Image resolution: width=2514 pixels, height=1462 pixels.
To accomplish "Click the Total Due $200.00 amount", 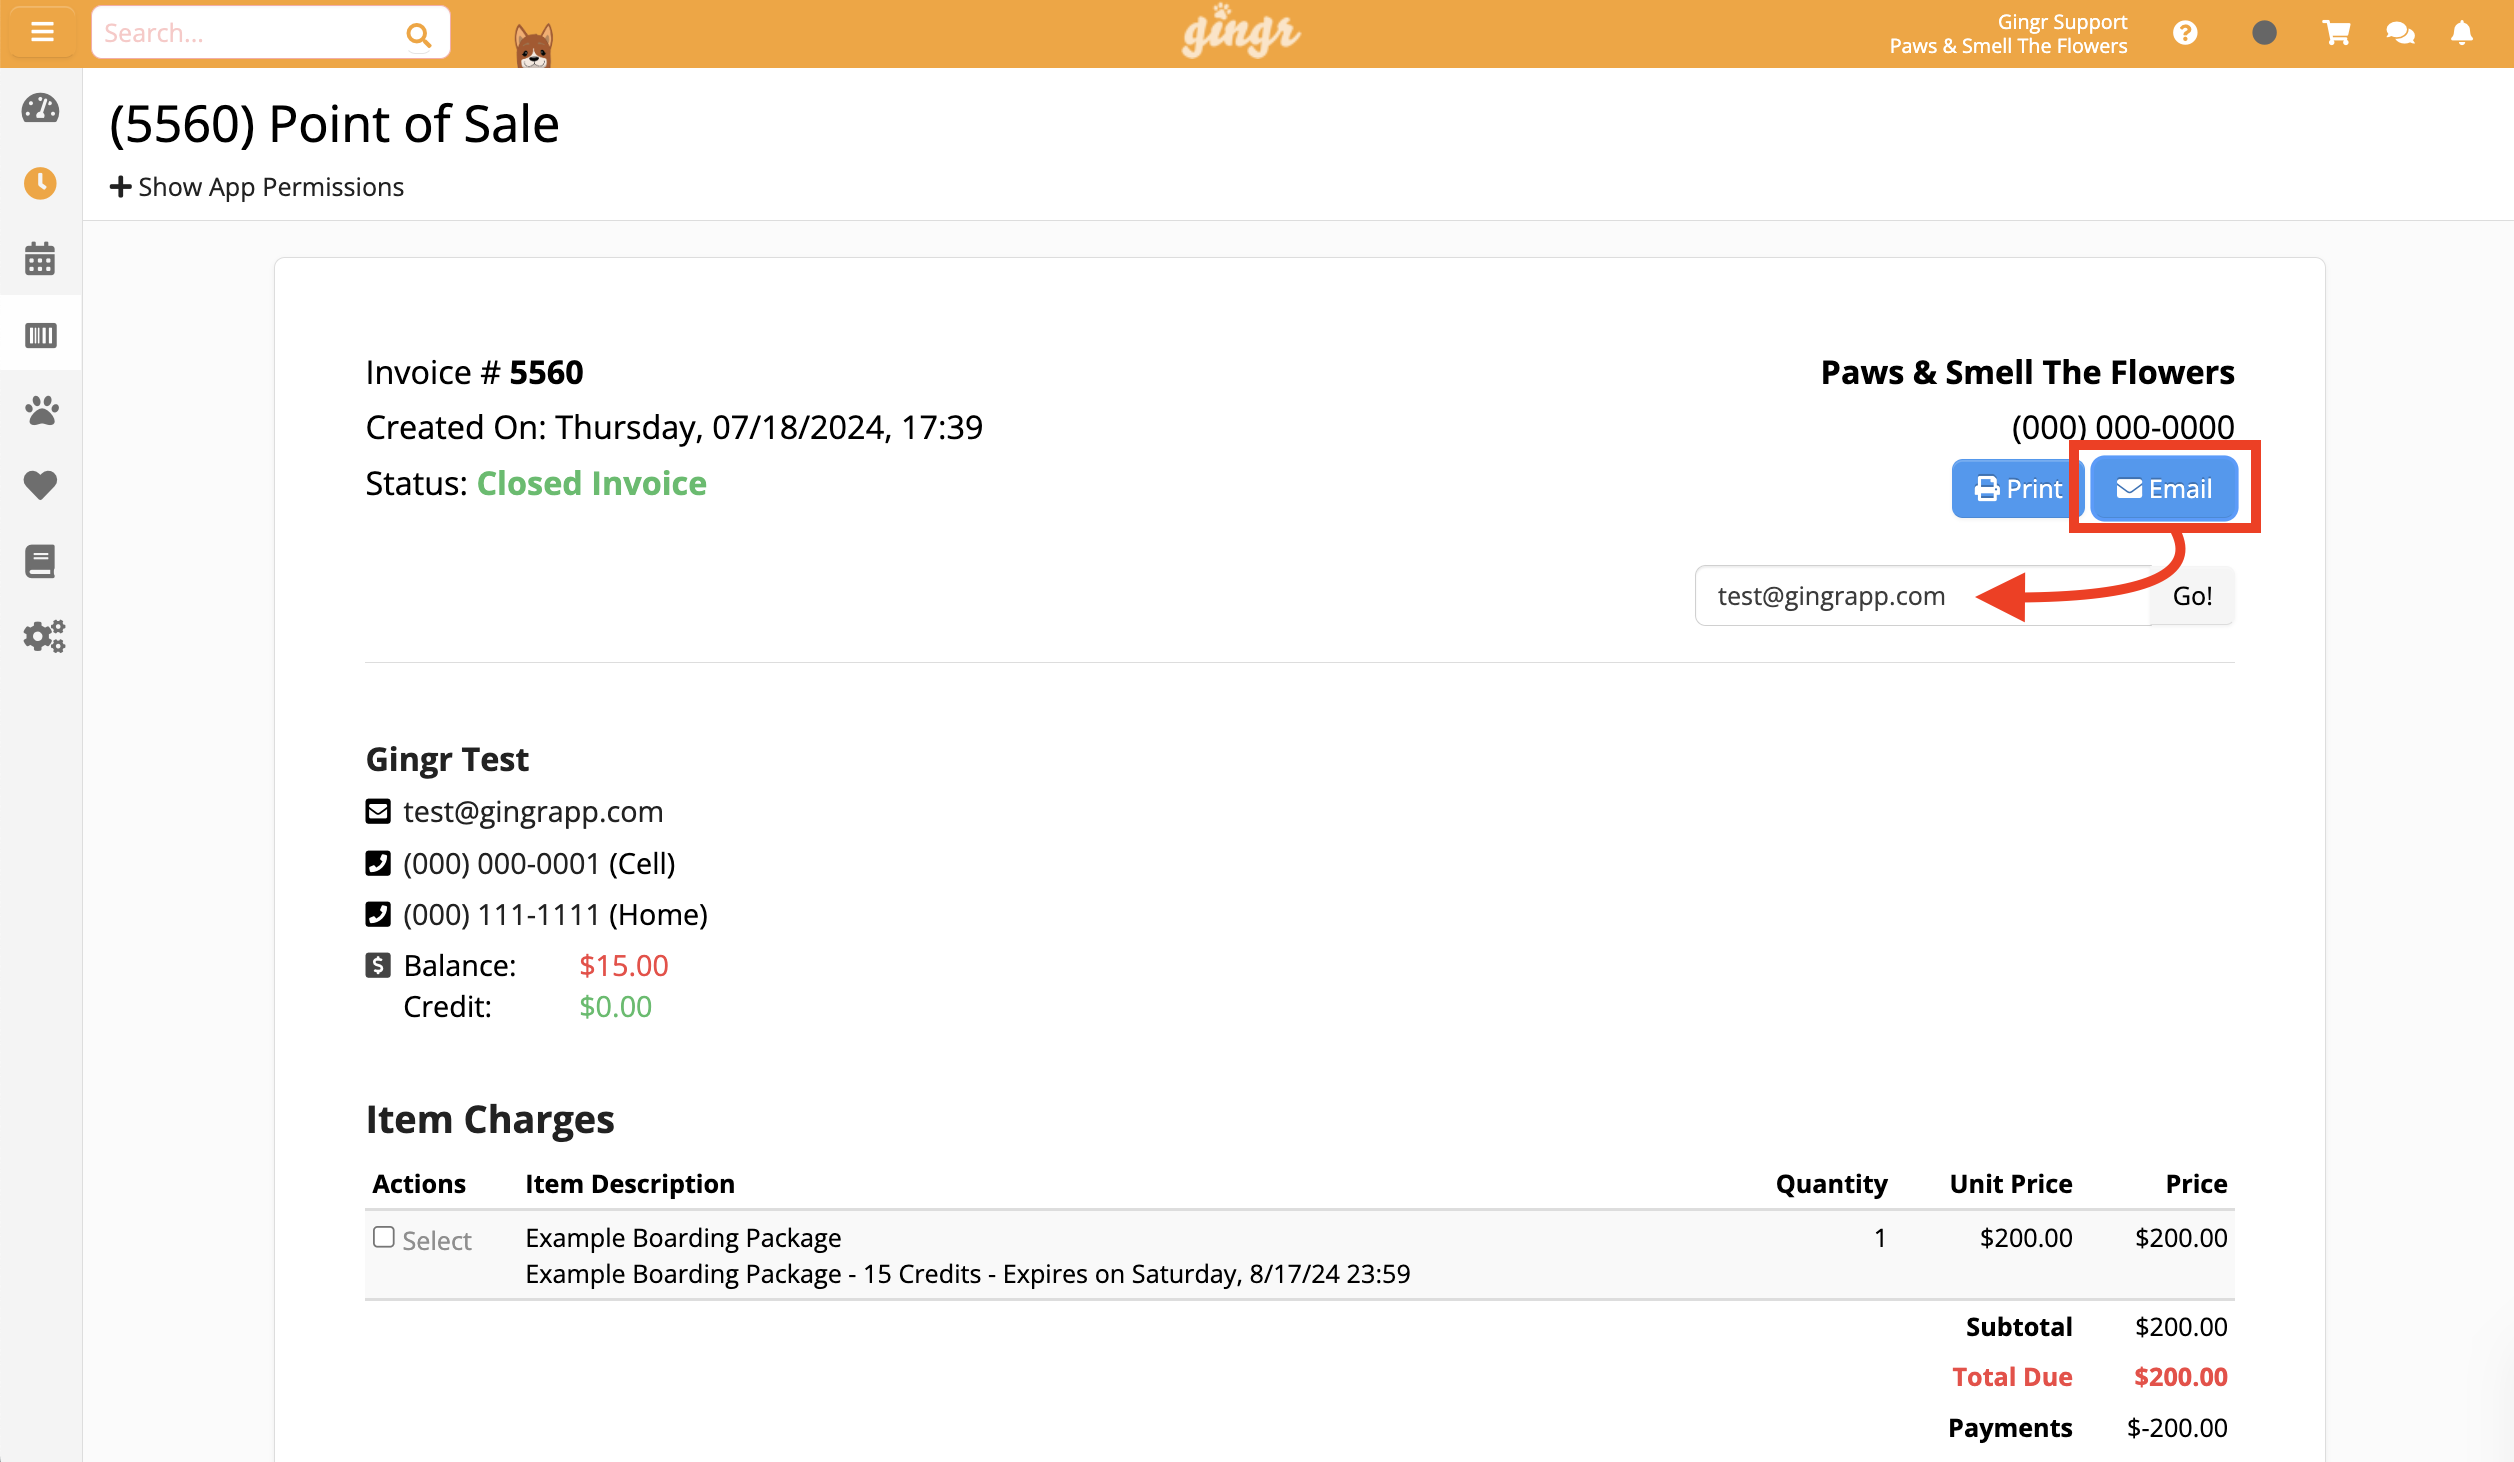I will [2180, 1377].
